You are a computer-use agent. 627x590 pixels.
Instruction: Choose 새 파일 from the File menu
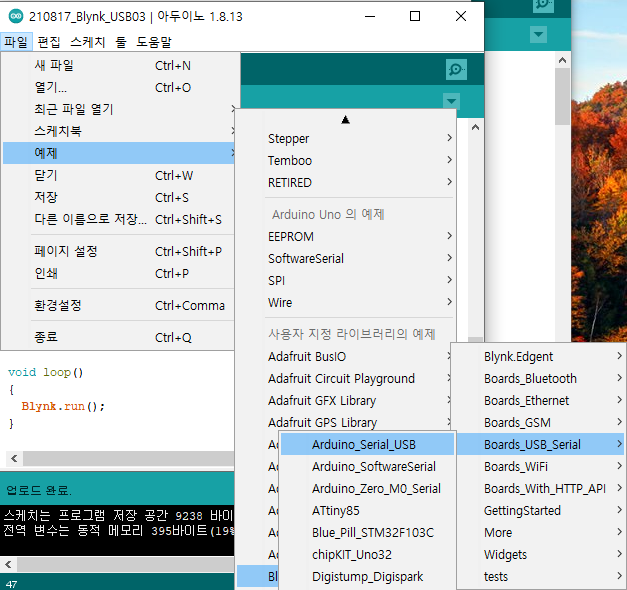(x=118, y=65)
